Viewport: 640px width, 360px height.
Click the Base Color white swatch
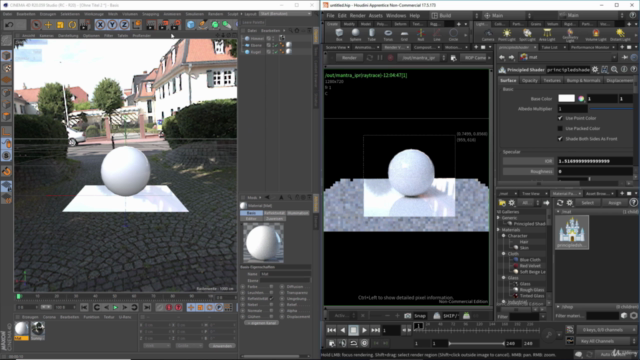pyautogui.click(x=566, y=98)
